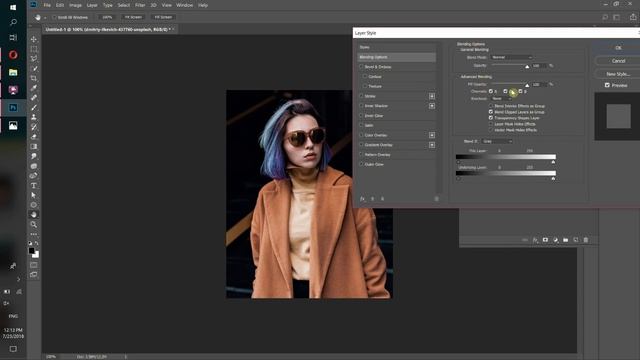Open Windows search from taskbar

coord(13,22)
